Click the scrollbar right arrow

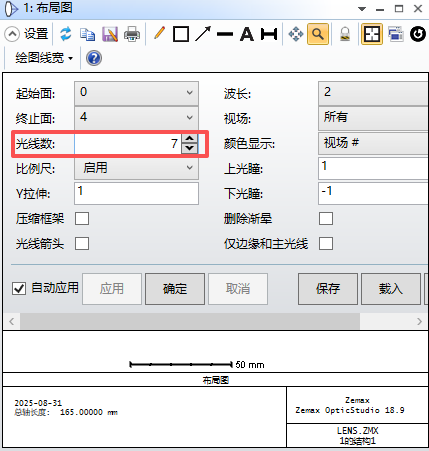tap(419, 321)
